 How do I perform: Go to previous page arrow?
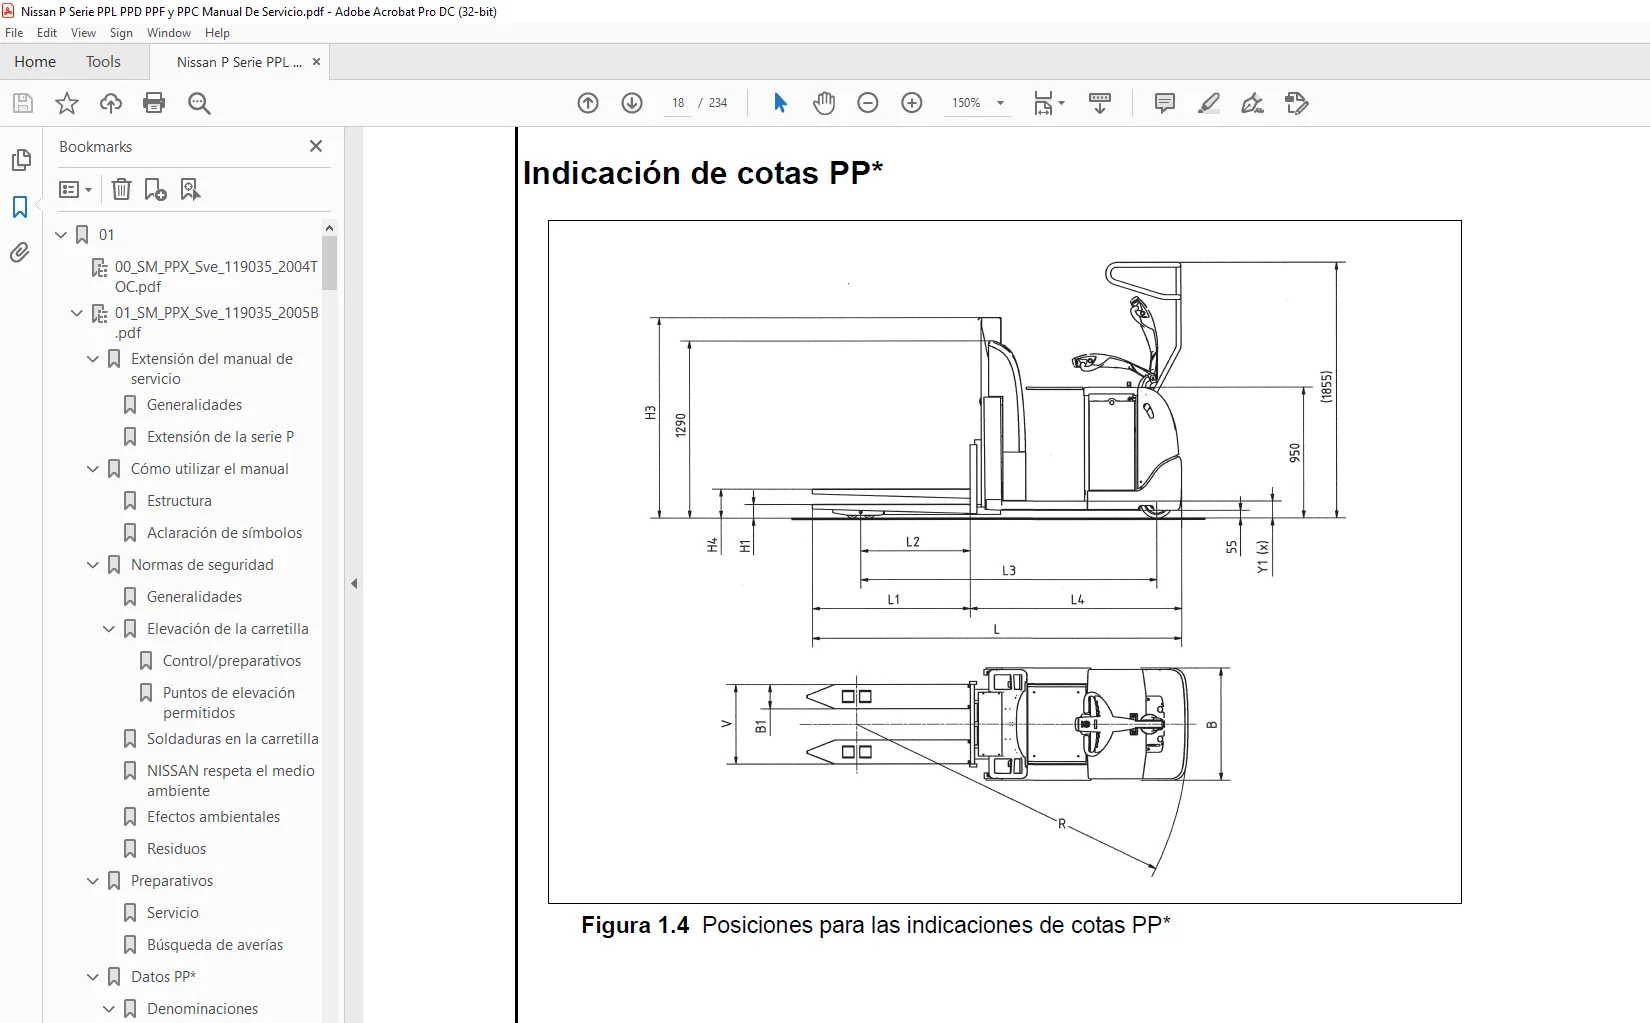coord(588,103)
